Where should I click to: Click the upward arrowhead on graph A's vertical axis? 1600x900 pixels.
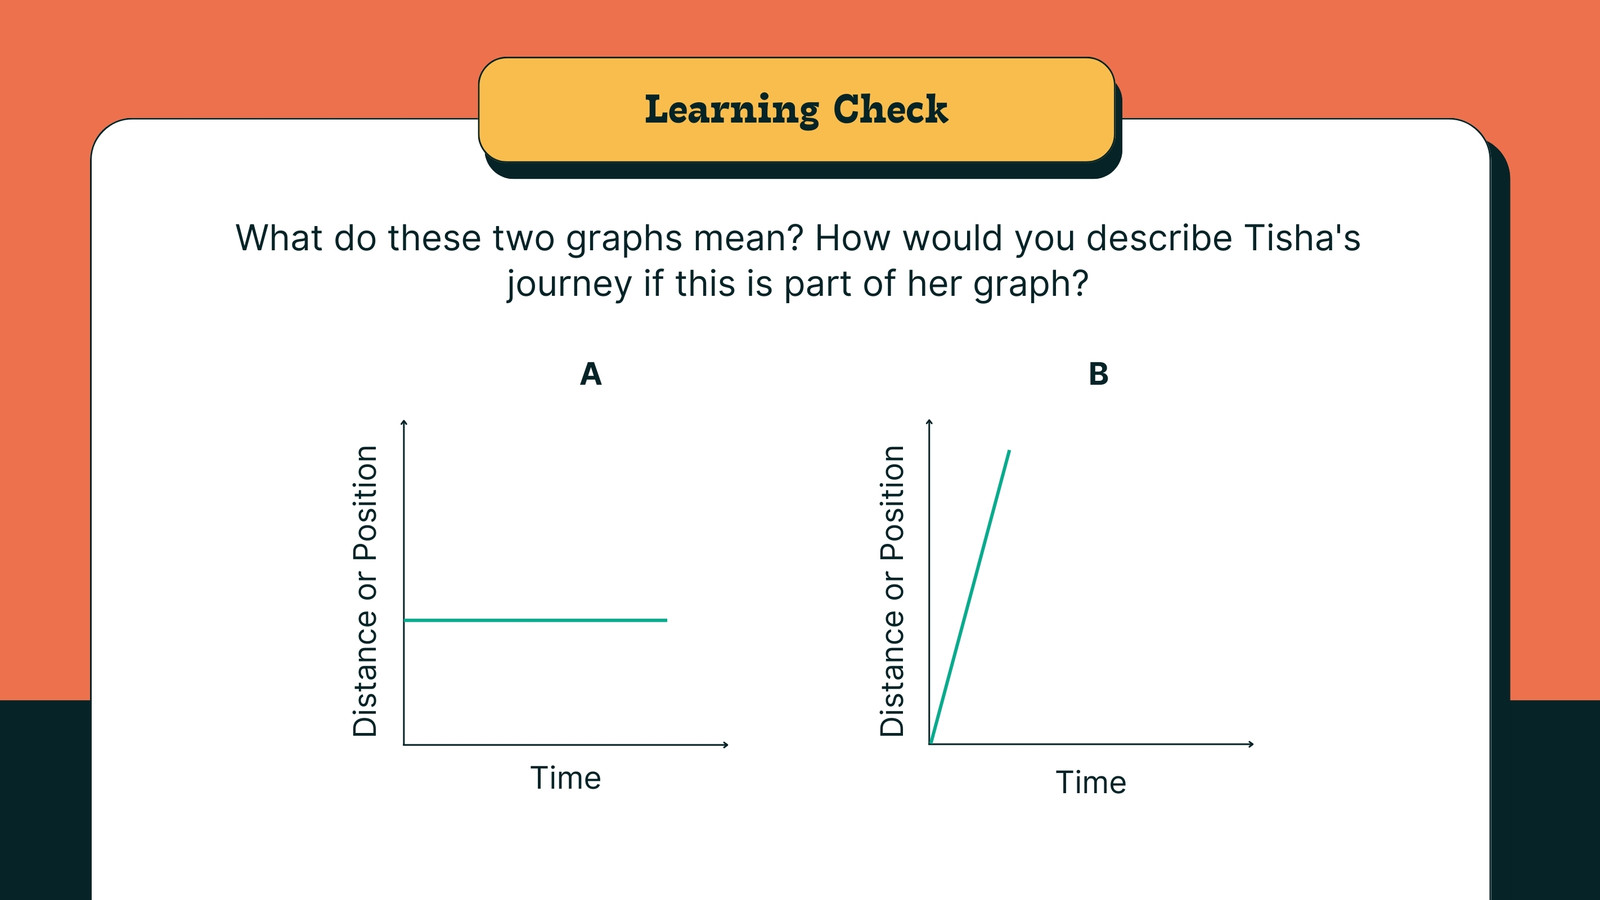click(404, 423)
